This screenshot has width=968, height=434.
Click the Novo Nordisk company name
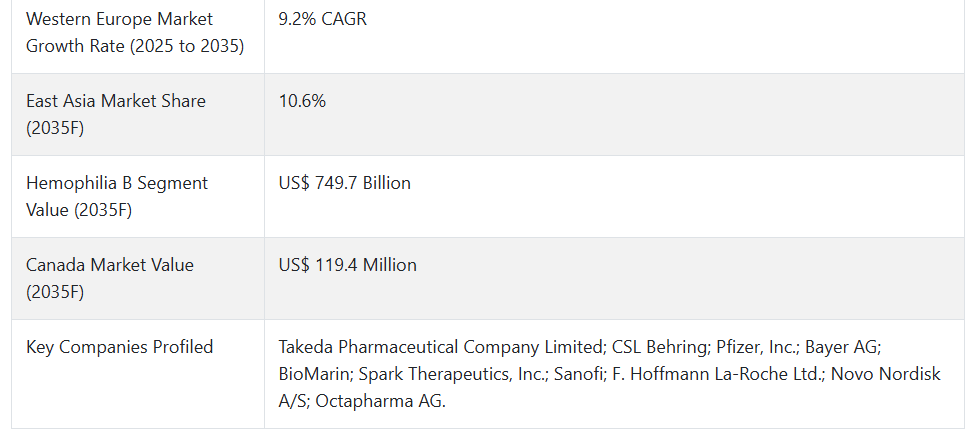tap(886, 374)
